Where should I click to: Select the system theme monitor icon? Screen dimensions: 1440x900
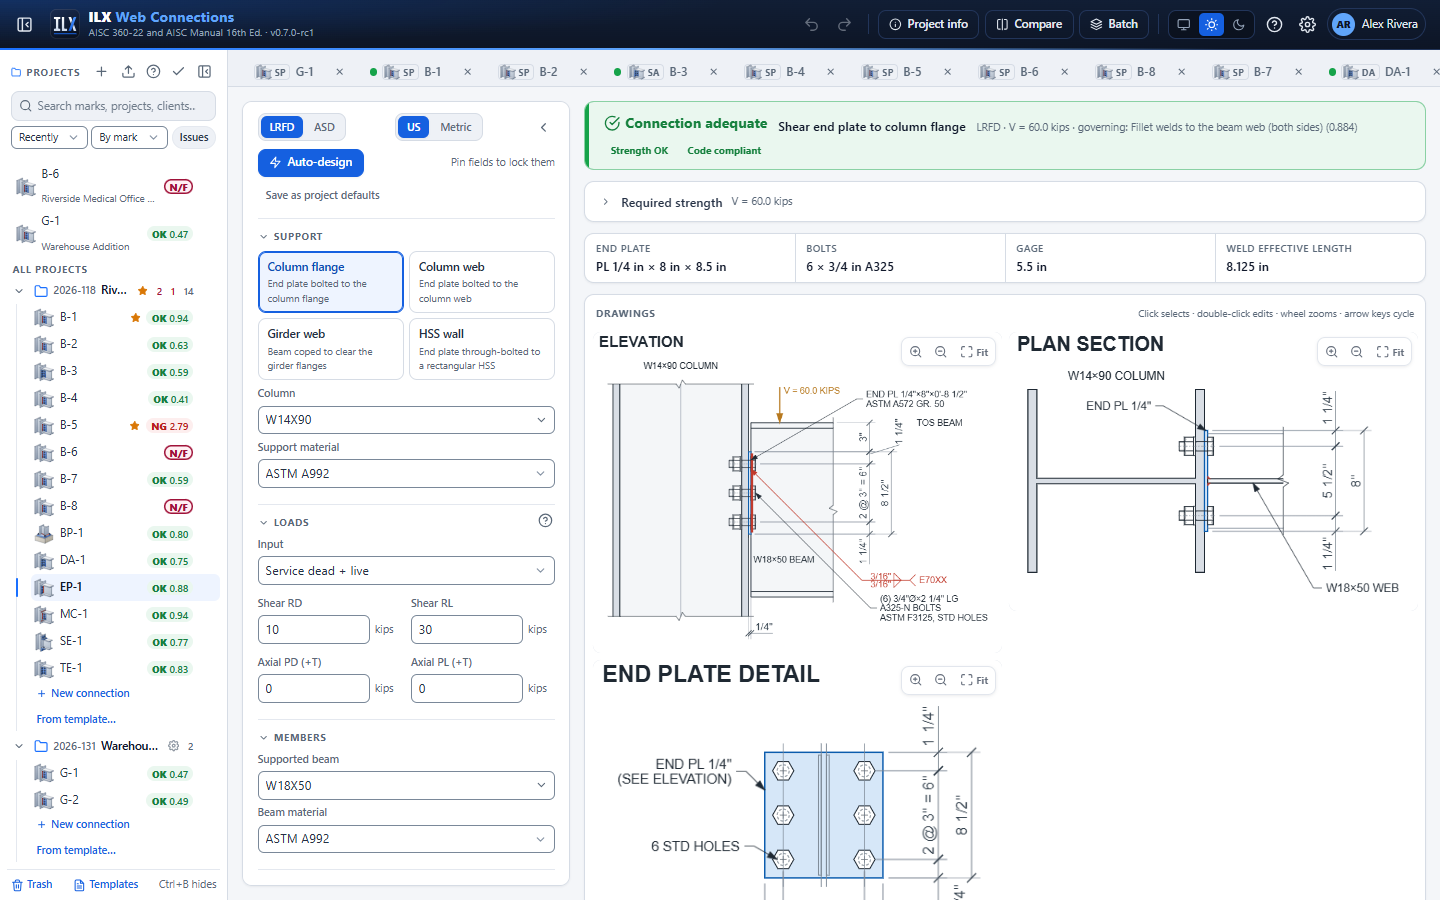click(1183, 24)
